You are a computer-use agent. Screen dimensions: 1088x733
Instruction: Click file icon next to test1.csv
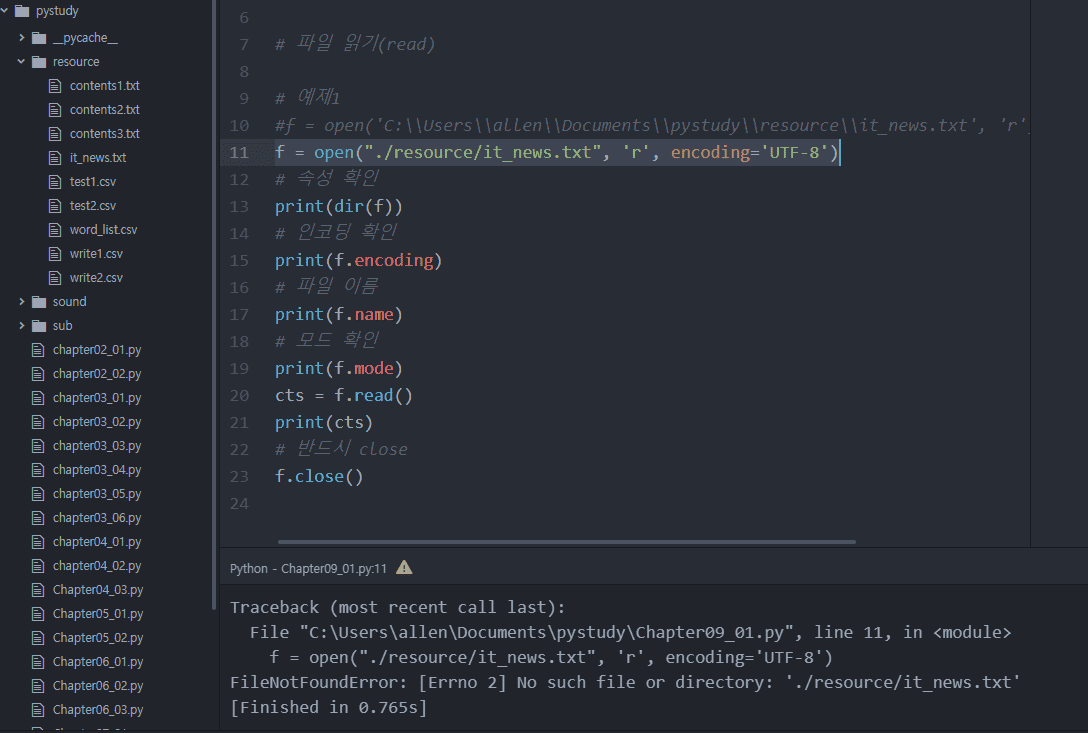coord(56,181)
